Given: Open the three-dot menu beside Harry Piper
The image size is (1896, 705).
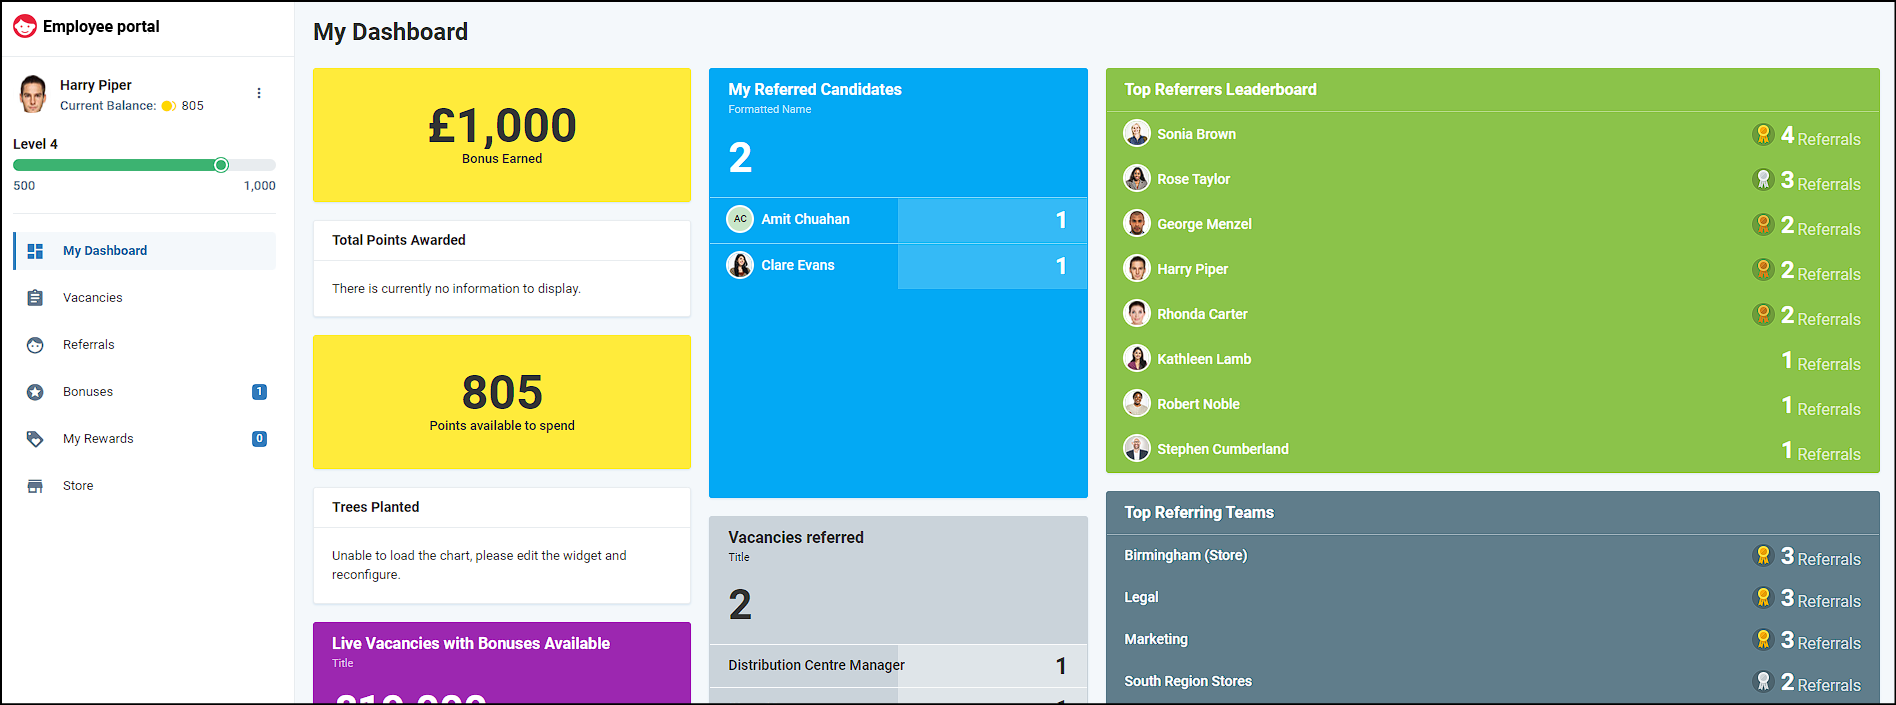Looking at the screenshot, I should (259, 93).
